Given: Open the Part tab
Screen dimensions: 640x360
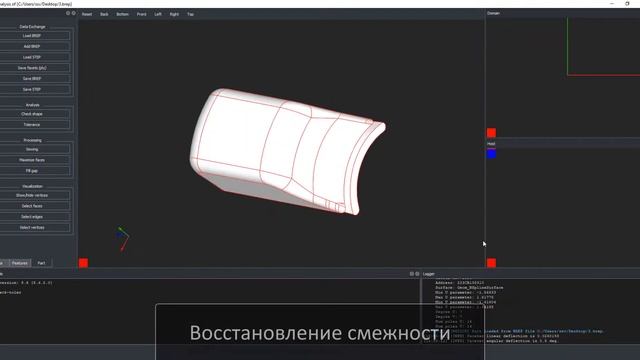Looking at the screenshot, I should [x=41, y=263].
